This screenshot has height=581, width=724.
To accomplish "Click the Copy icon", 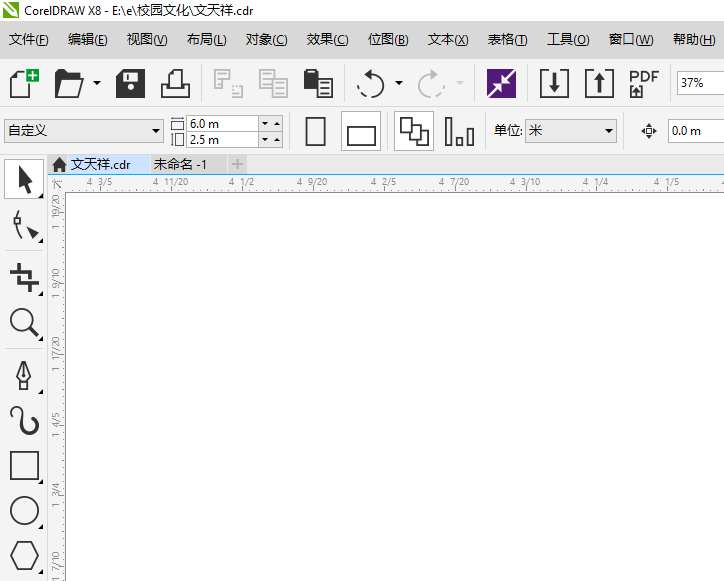I will pos(273,83).
